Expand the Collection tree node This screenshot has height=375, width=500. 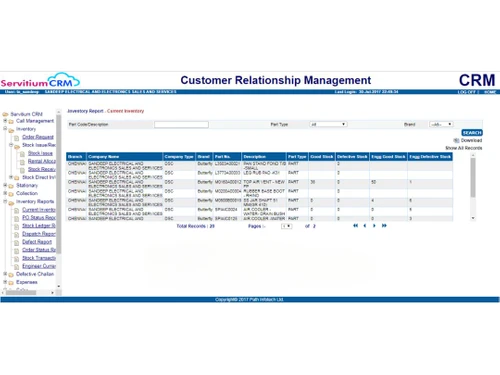coord(5,193)
